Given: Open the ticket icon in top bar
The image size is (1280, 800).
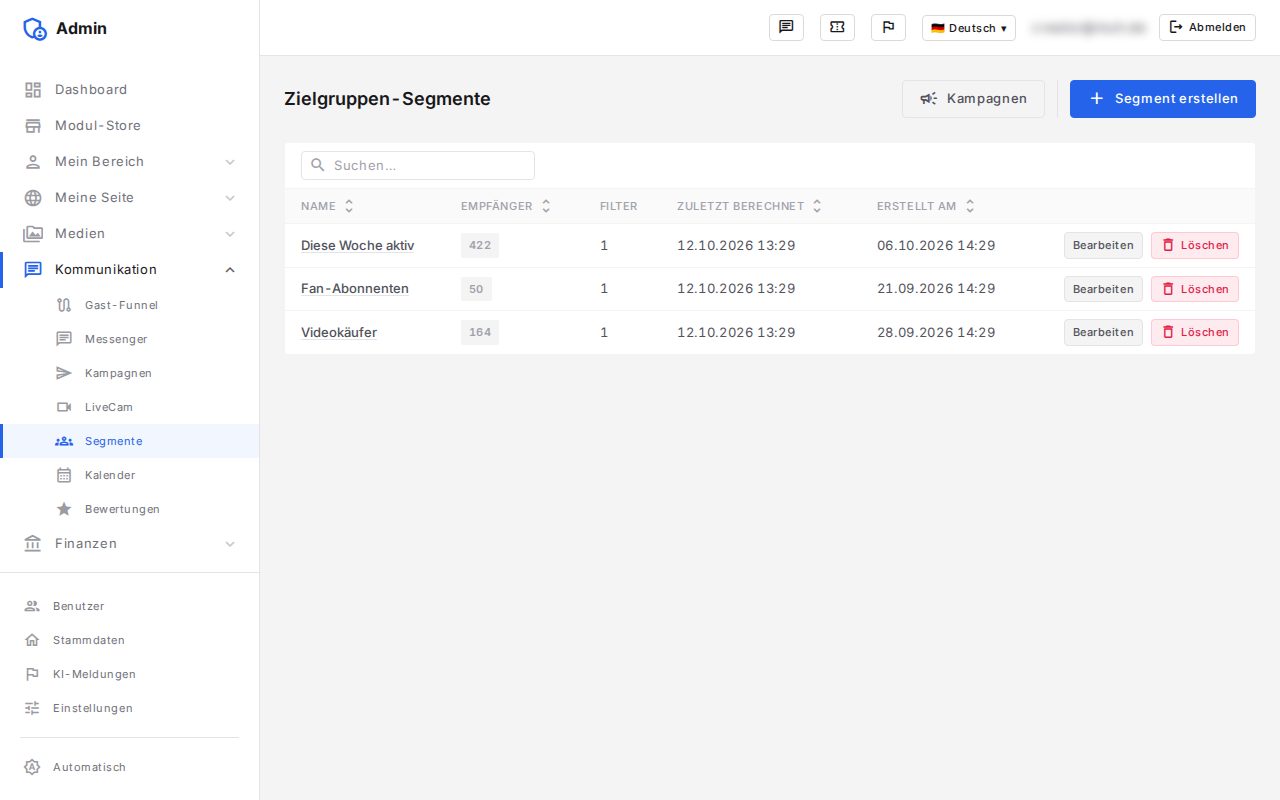Looking at the screenshot, I should [x=837, y=27].
